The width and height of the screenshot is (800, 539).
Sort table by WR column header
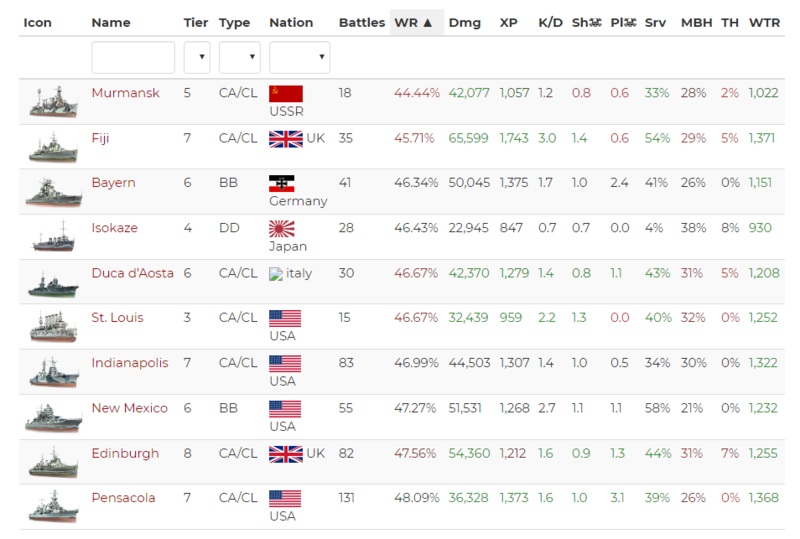pyautogui.click(x=413, y=22)
